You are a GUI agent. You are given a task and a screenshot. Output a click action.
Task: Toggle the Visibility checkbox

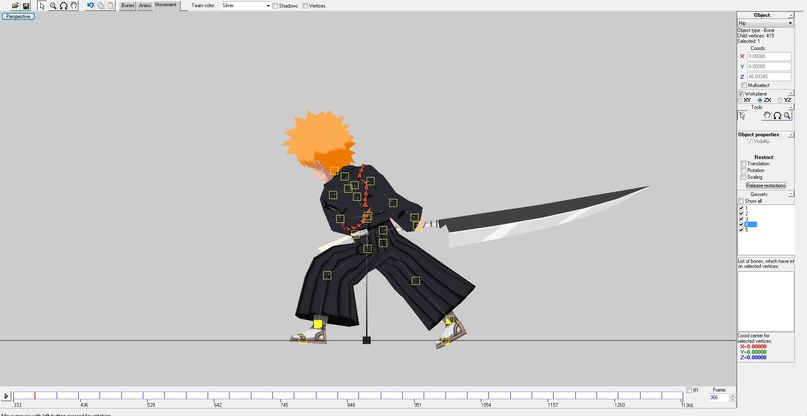click(750, 141)
